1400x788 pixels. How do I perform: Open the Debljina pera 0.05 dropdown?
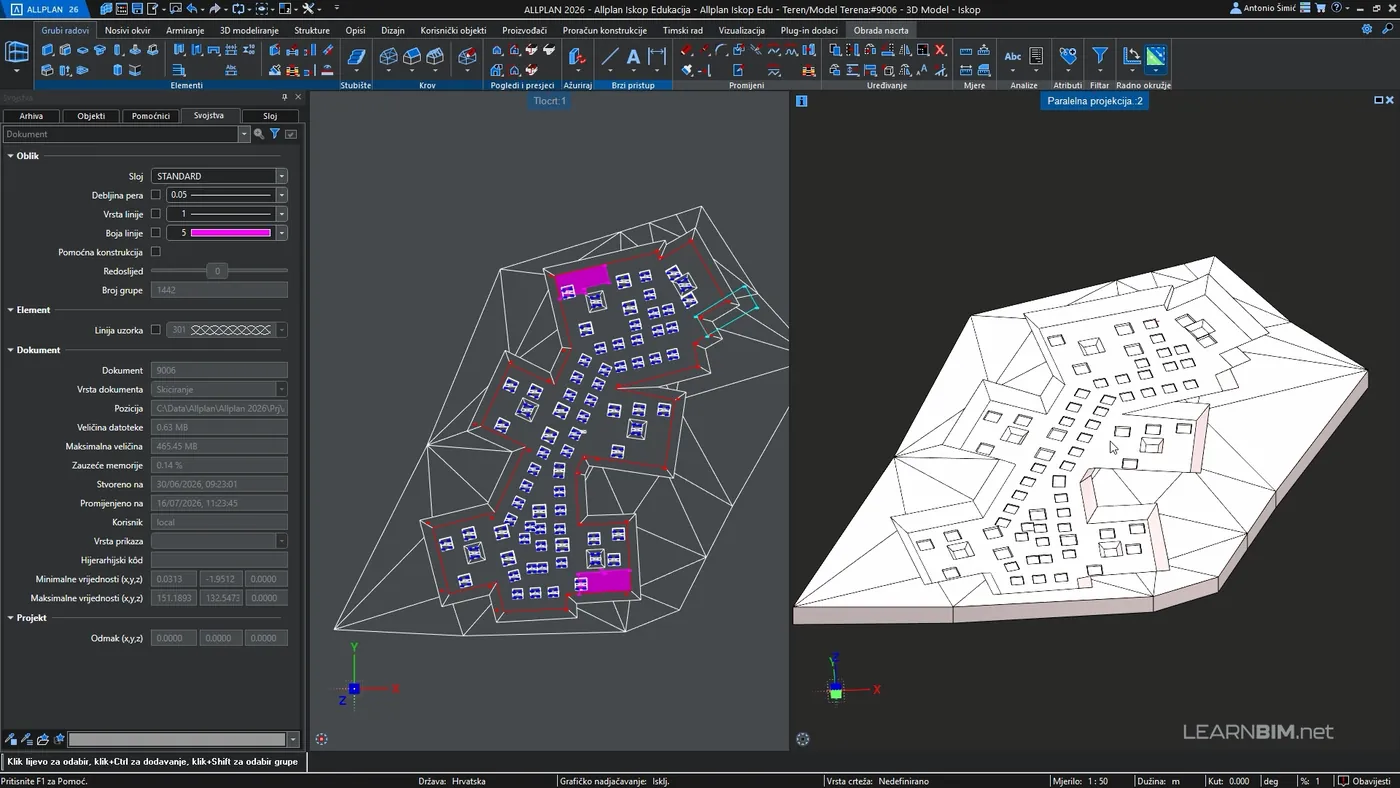coord(281,195)
